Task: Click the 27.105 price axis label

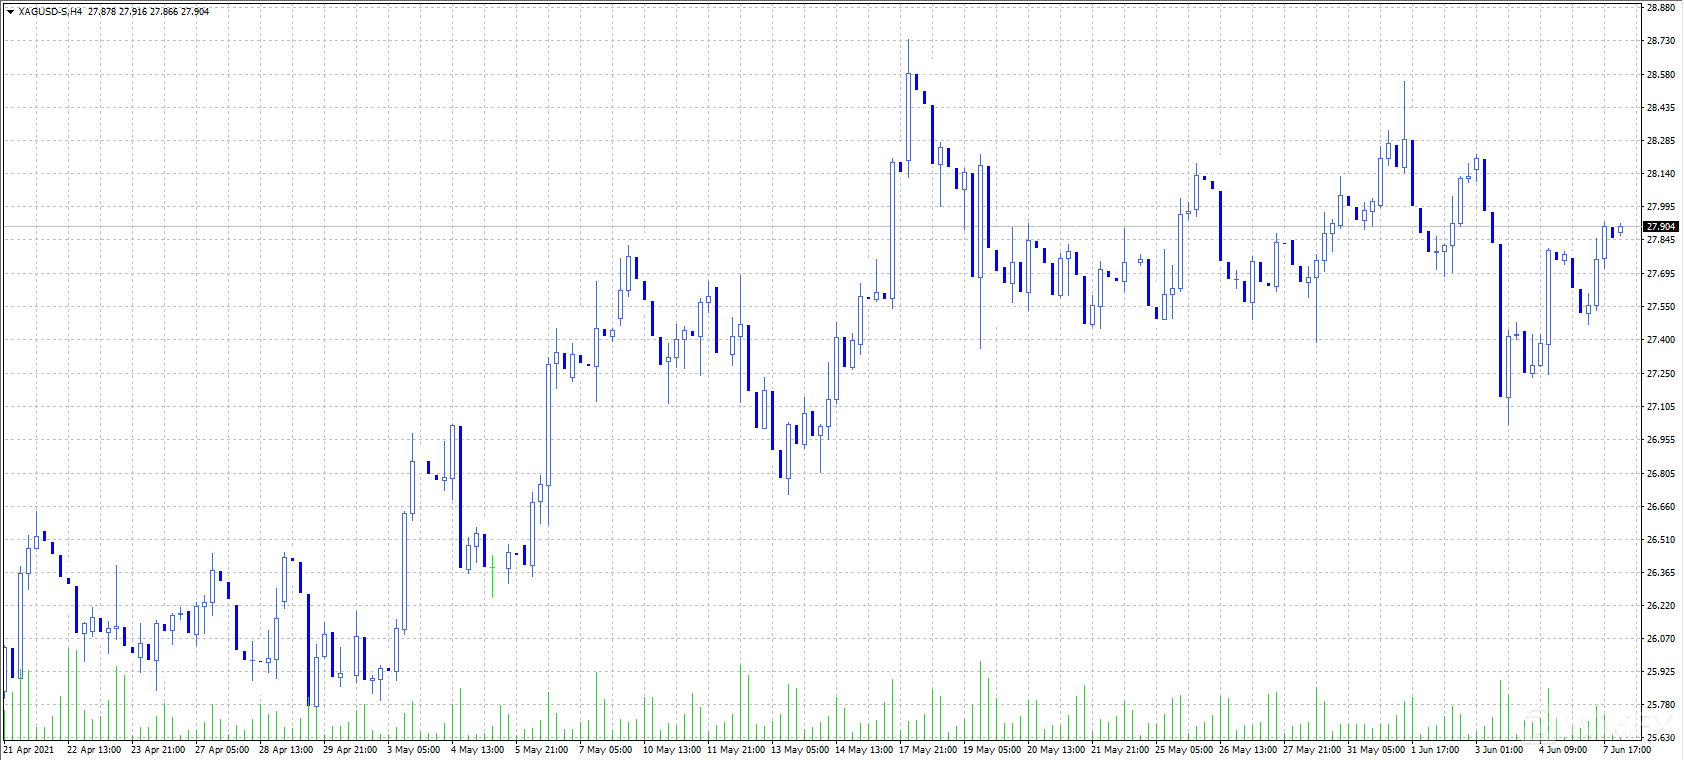Action: pos(1660,407)
